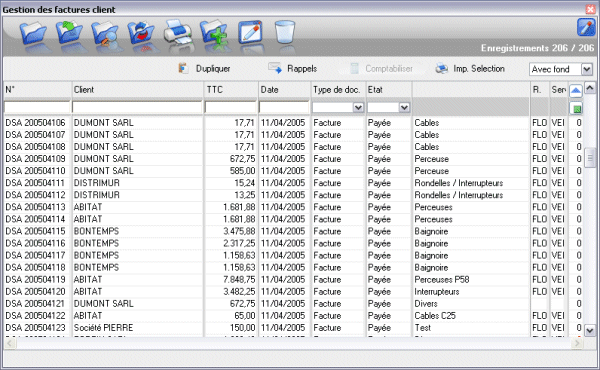Click amount 13,25 in the TTC column

245,195
